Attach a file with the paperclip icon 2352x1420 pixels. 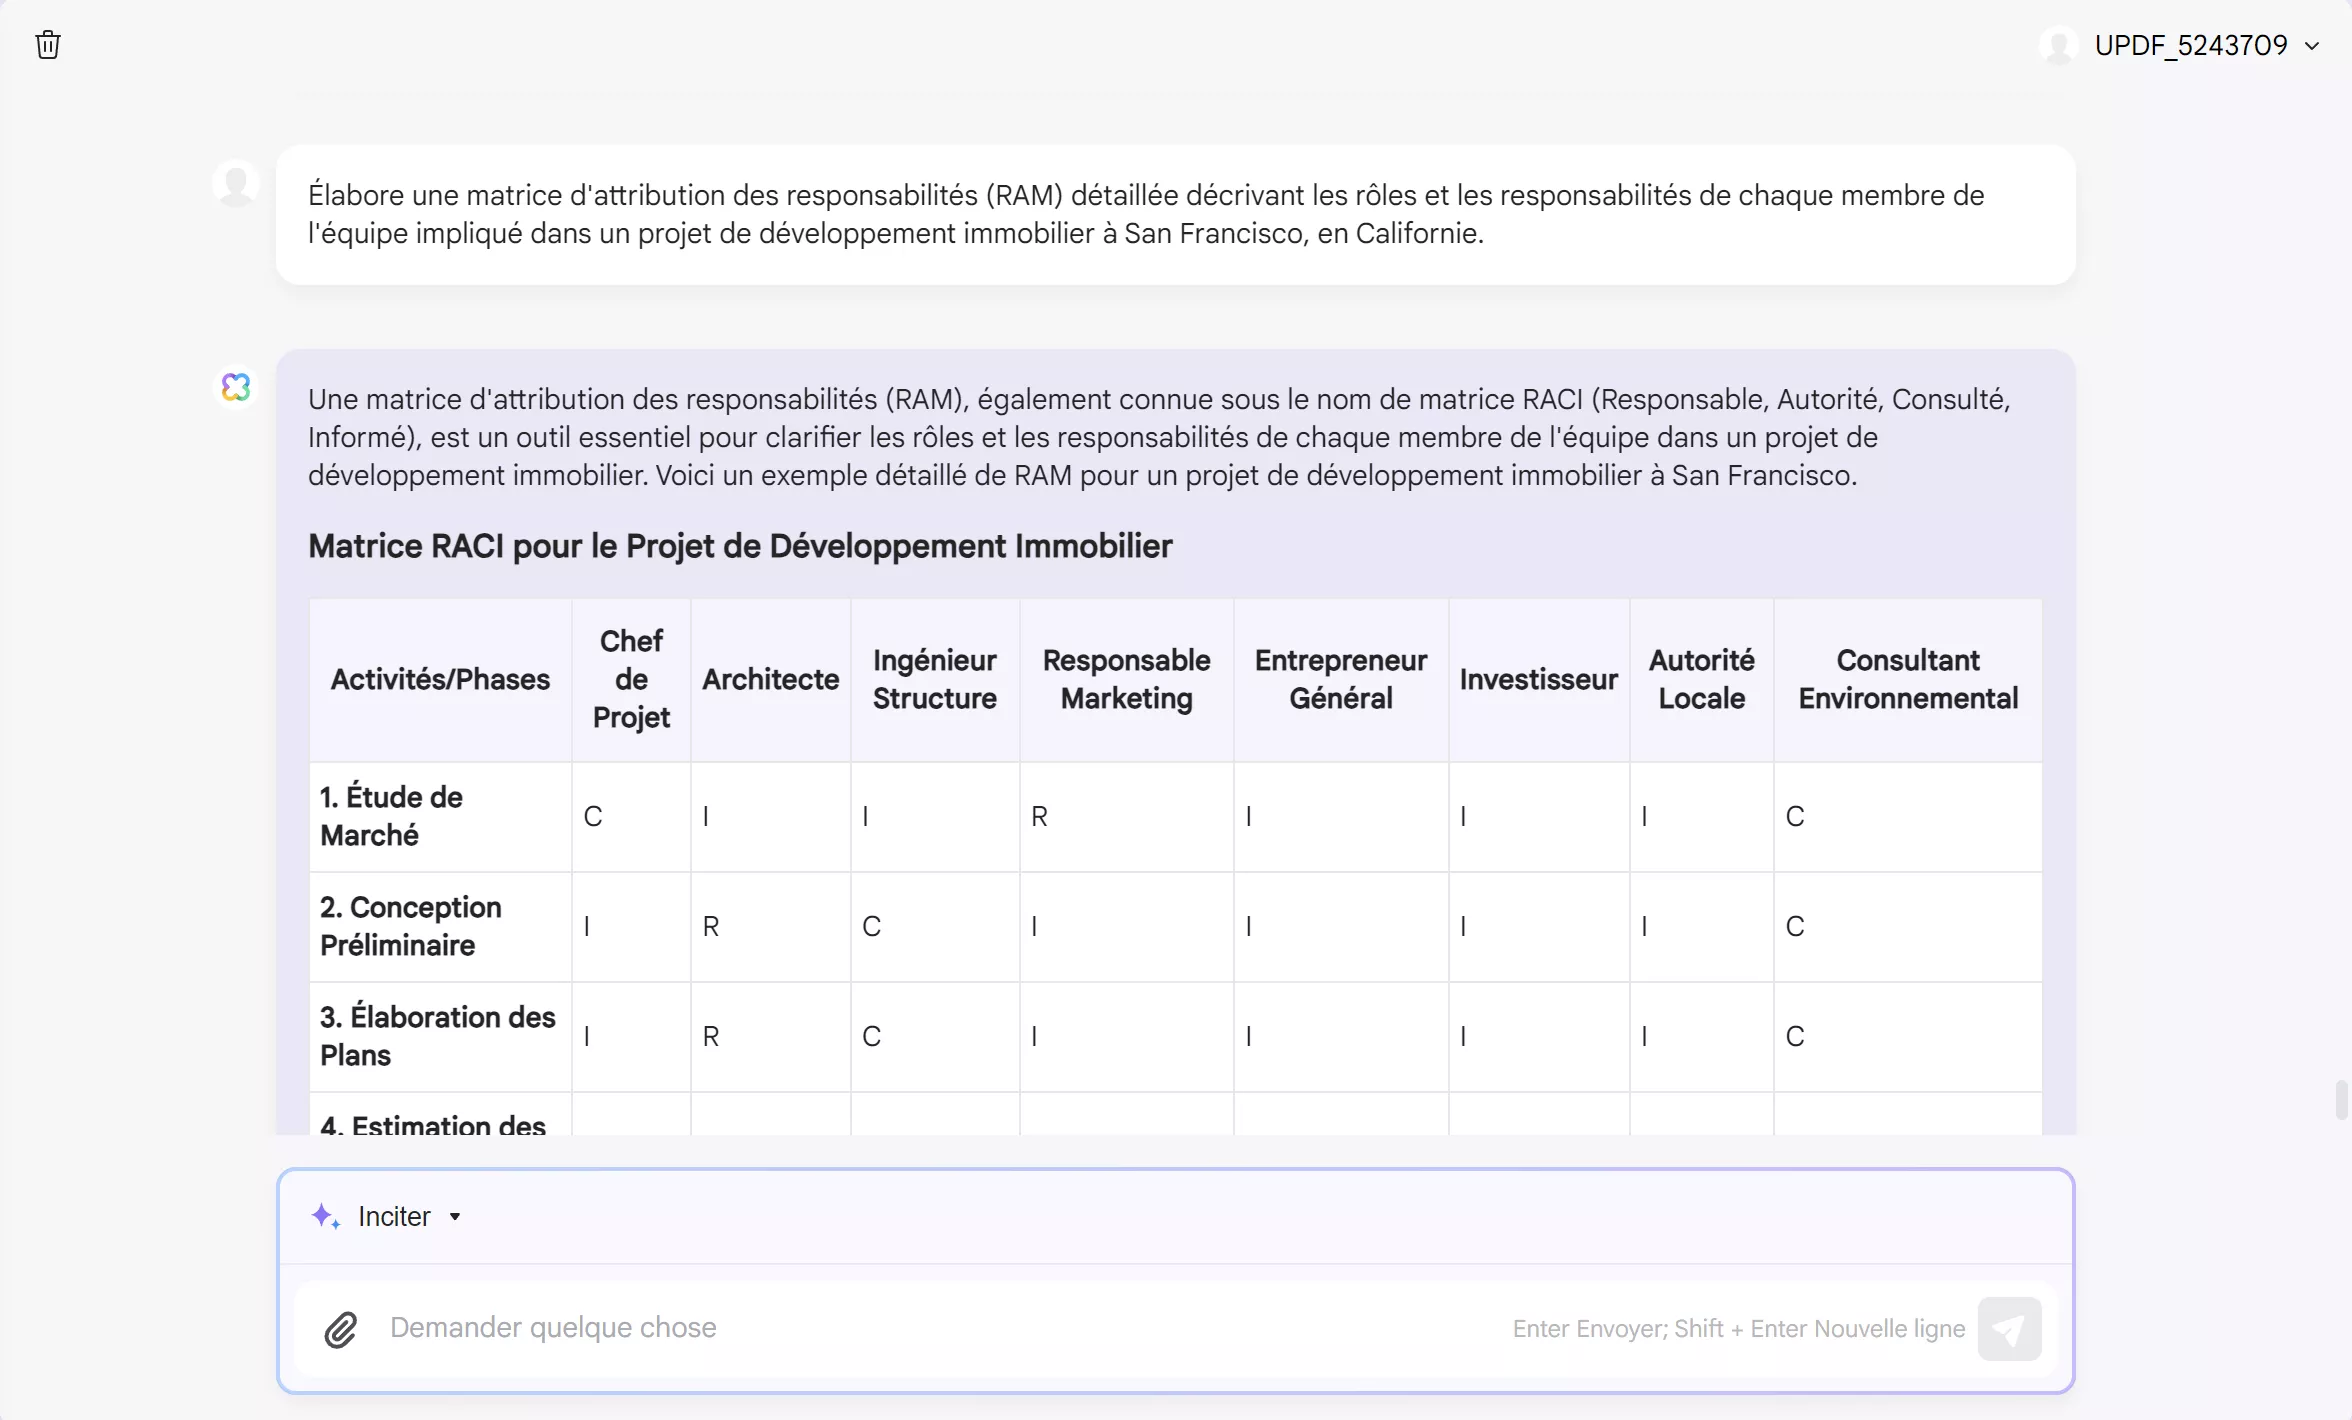339,1329
